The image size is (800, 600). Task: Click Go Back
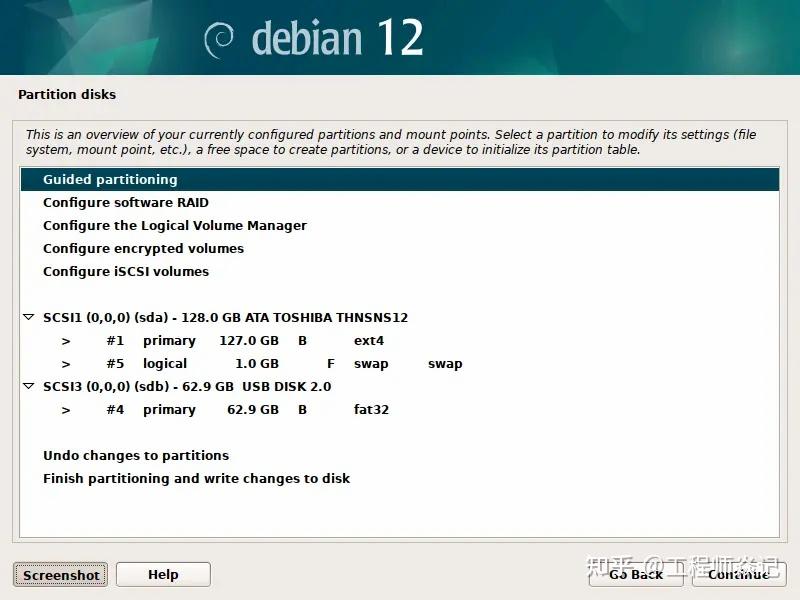636,574
